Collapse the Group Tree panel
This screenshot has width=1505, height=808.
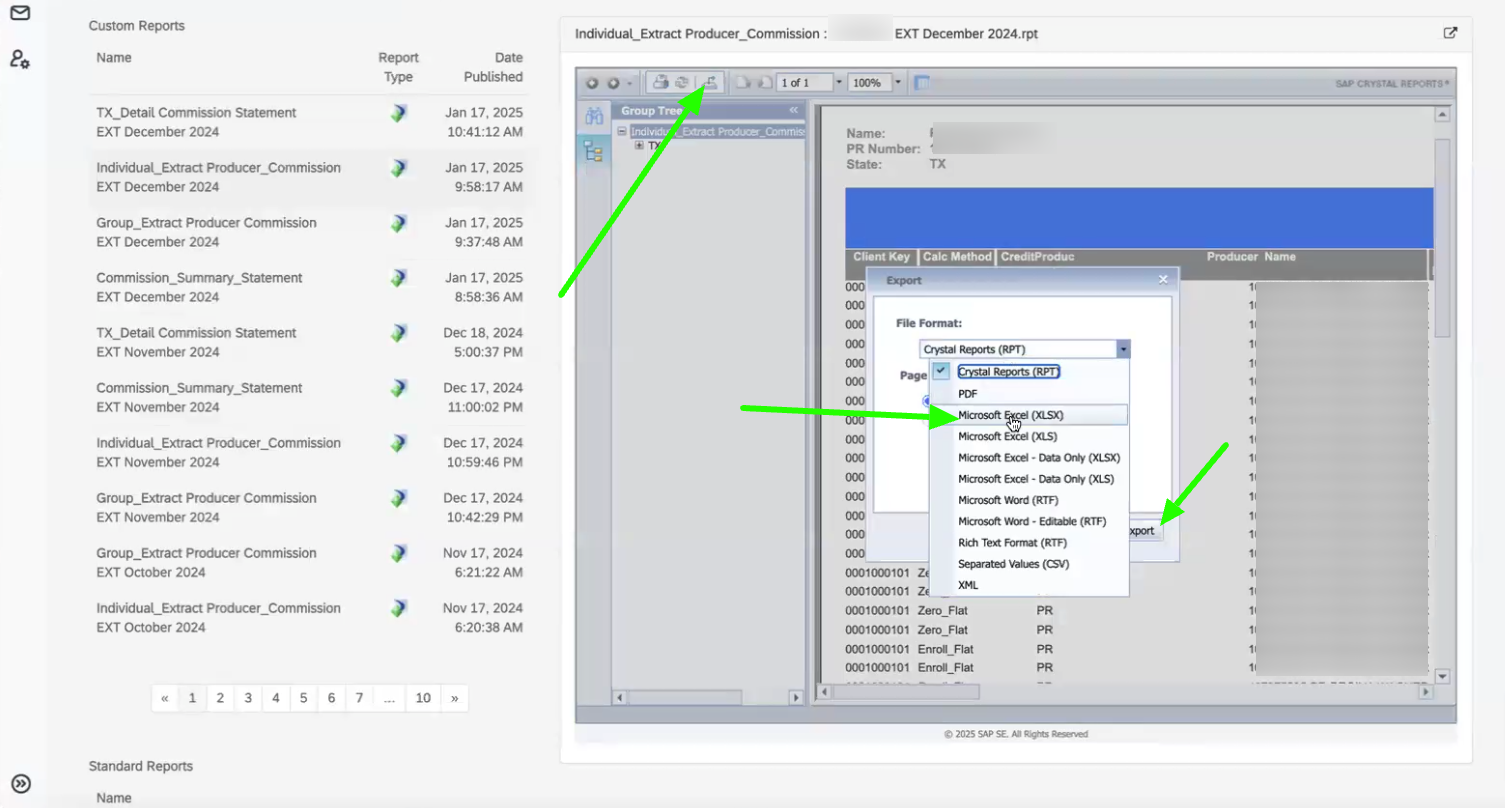tap(794, 110)
